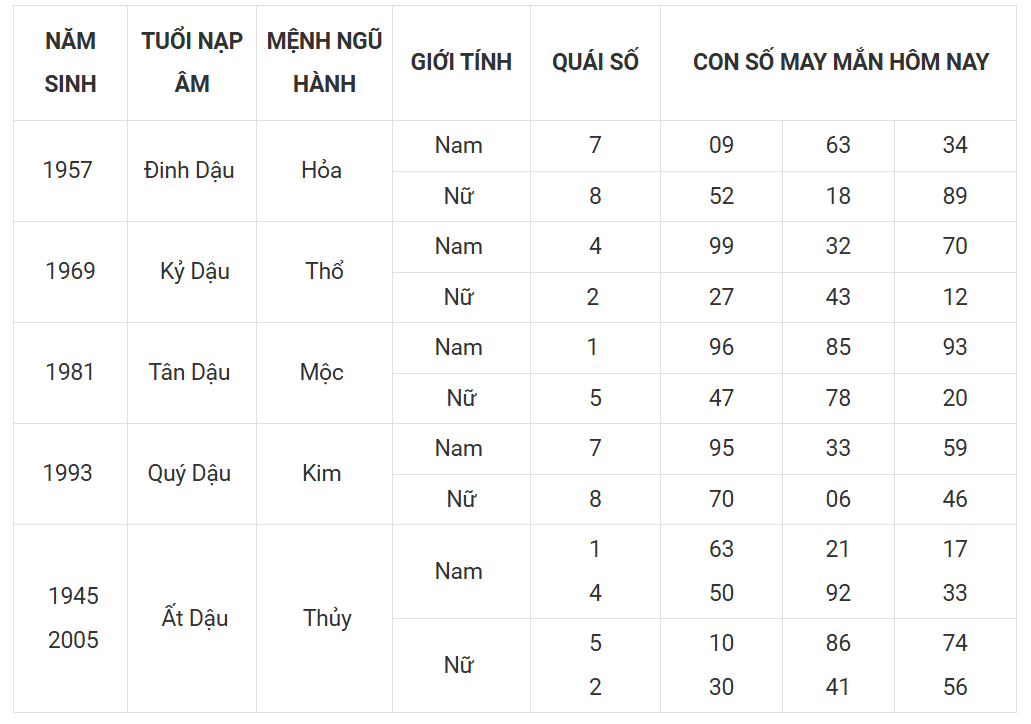
Task: Select the TUỔI NẠP ÂM header cell
Action: [x=192, y=62]
